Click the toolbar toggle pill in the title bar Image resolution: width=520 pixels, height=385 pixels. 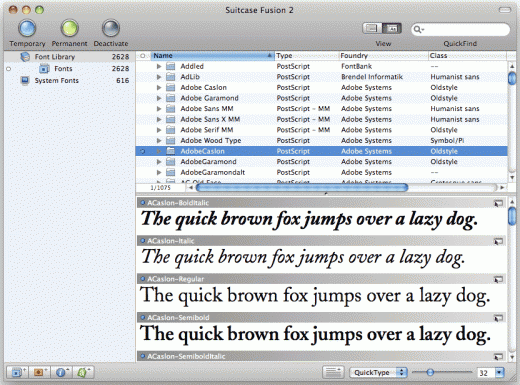pyautogui.click(x=505, y=10)
